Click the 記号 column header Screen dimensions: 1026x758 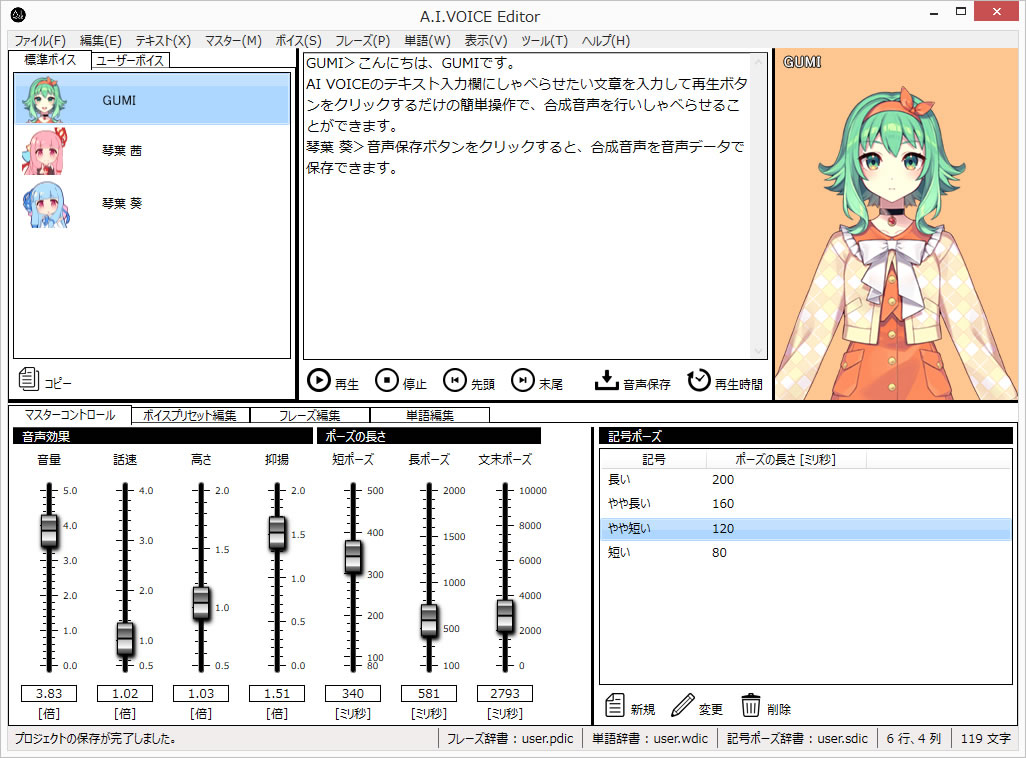(x=653, y=460)
